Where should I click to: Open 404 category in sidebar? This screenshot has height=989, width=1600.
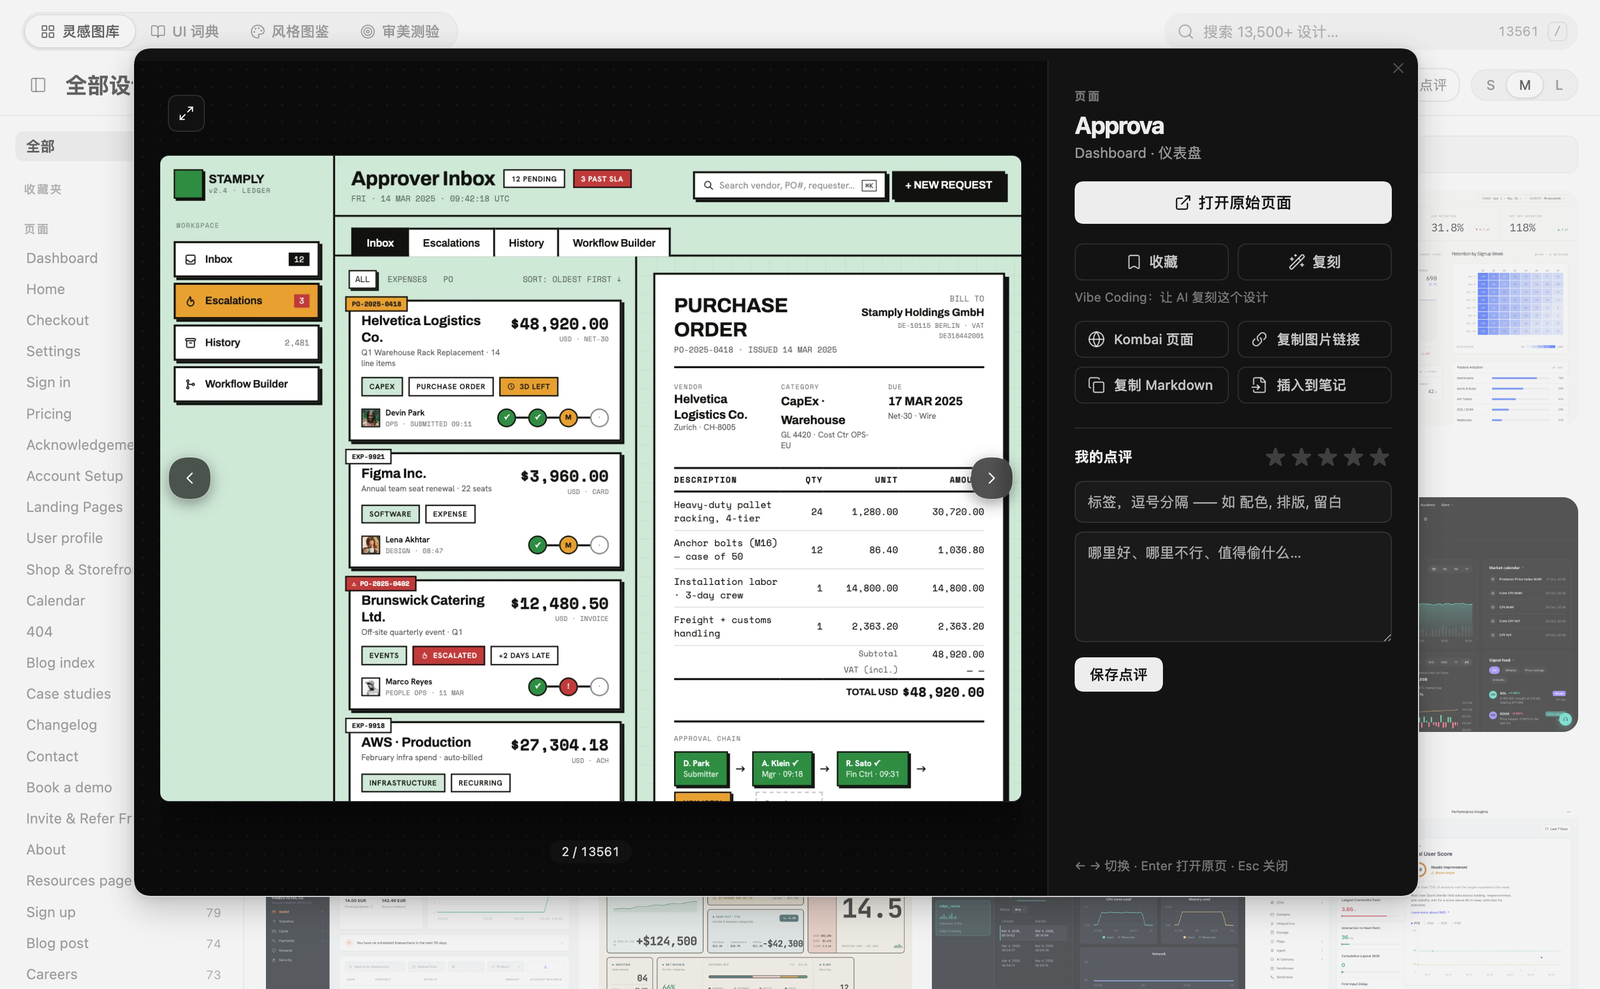tap(39, 632)
